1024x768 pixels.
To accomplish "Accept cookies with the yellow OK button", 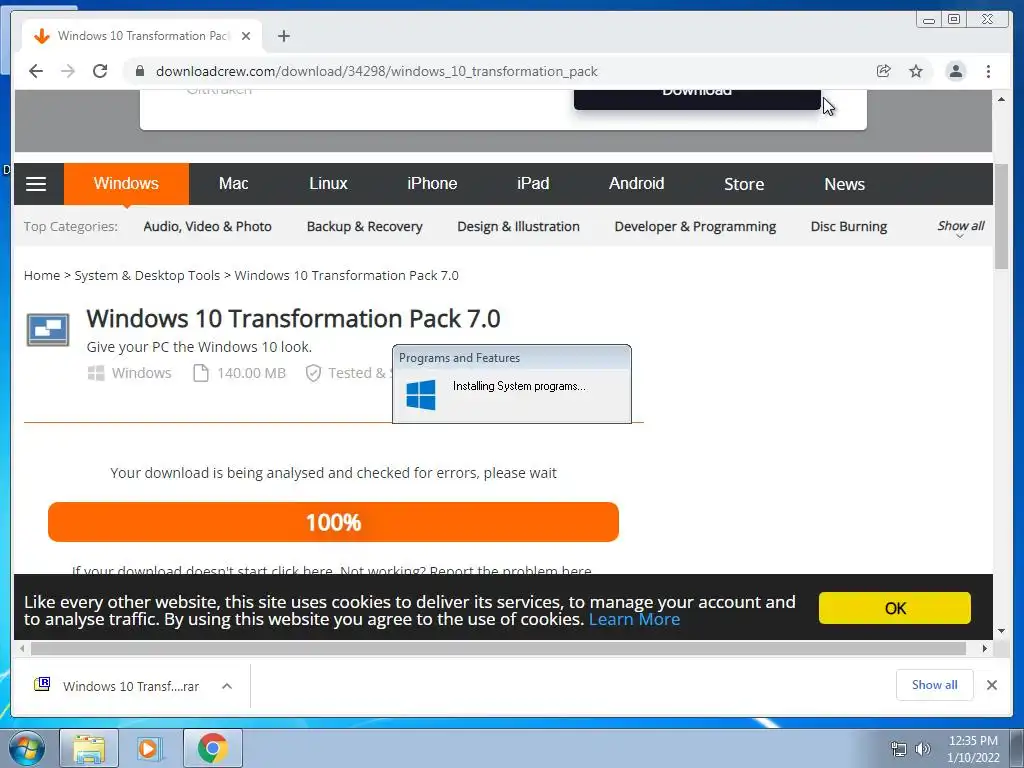I will tap(894, 608).
